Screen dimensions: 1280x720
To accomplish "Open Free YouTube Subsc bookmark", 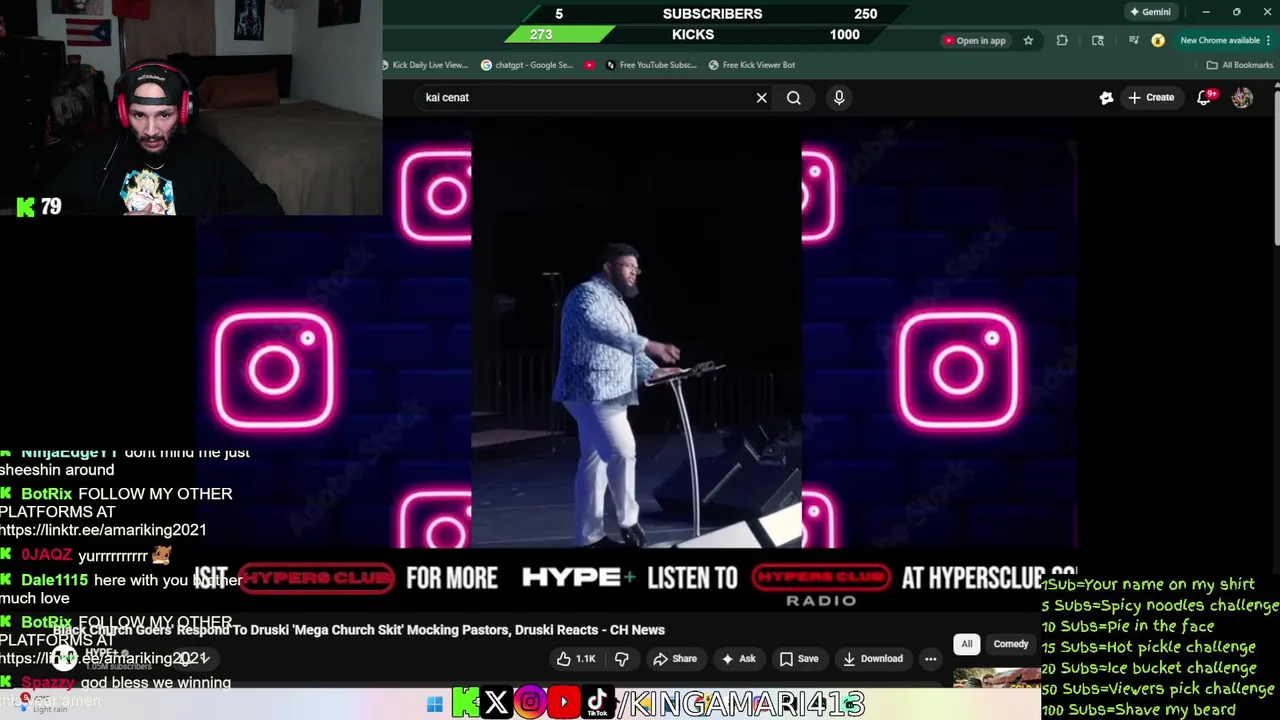I will tap(651, 65).
